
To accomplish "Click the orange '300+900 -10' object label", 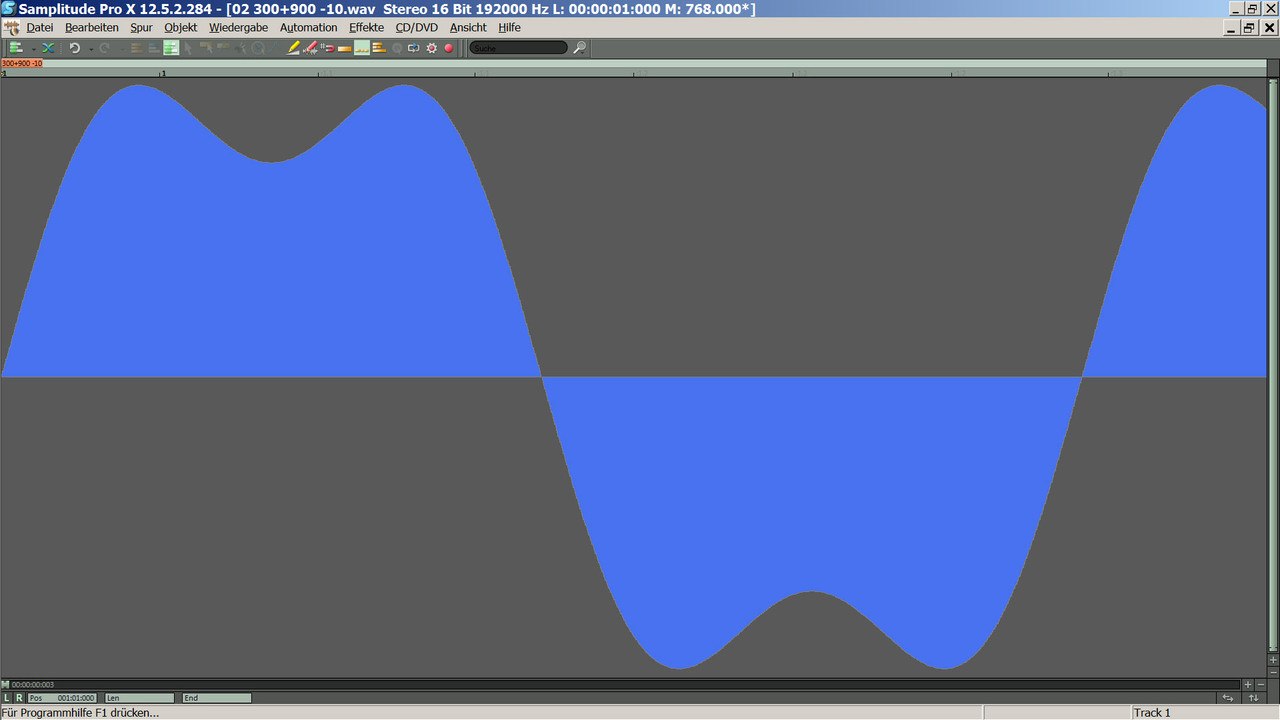I will pyautogui.click(x=22, y=63).
